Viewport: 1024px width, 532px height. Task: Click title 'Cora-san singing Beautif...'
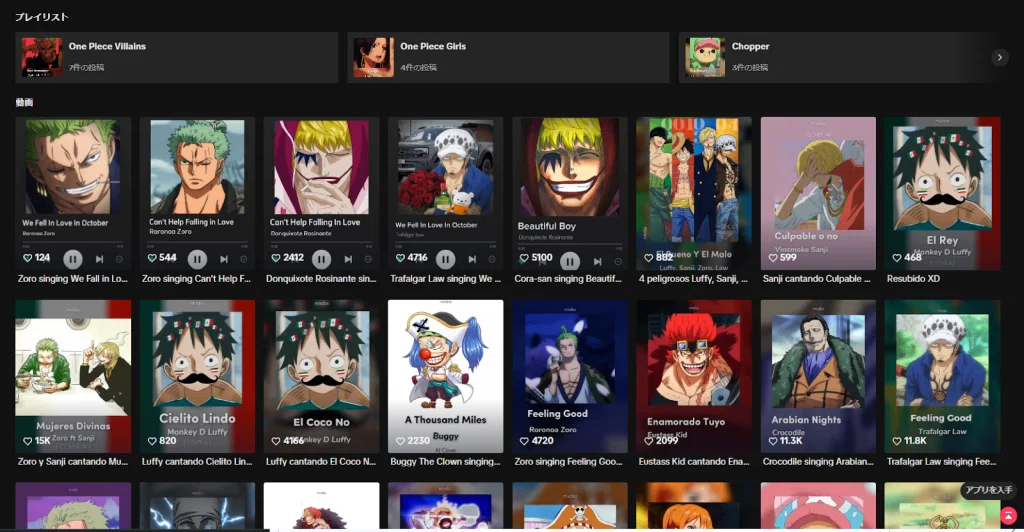(x=568, y=279)
